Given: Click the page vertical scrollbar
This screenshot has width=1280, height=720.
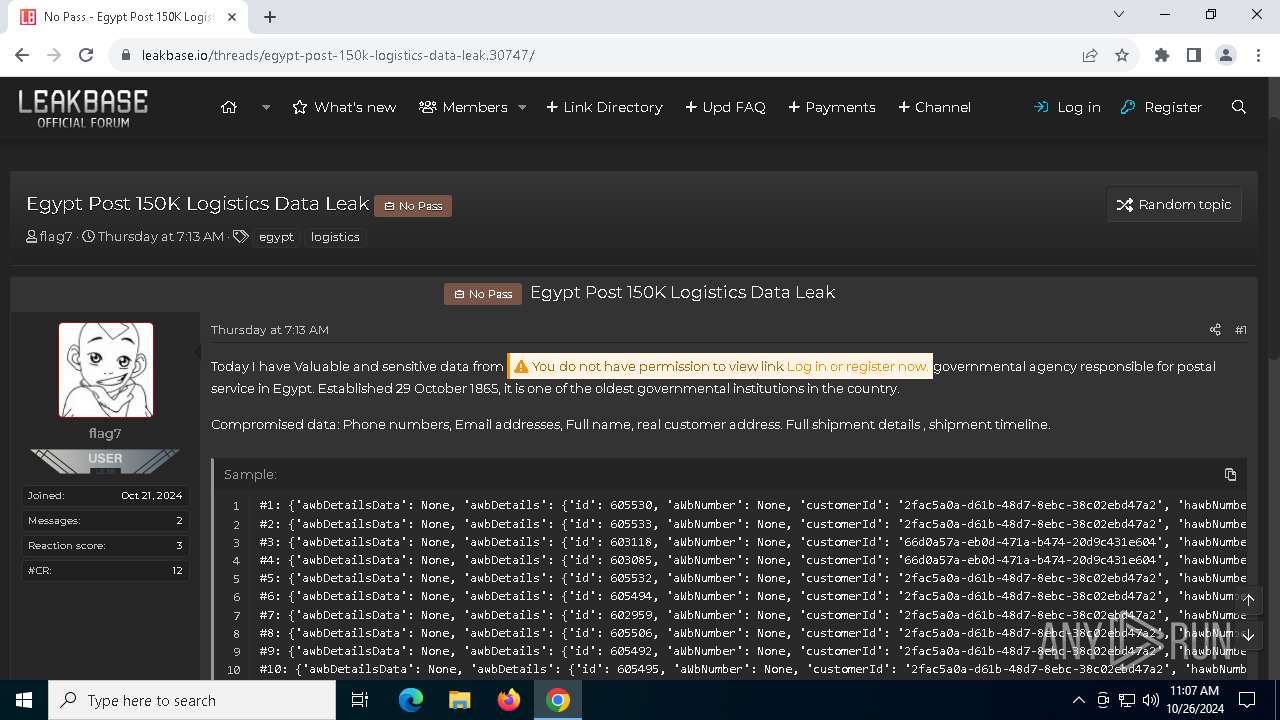Looking at the screenshot, I should (x=1273, y=380).
